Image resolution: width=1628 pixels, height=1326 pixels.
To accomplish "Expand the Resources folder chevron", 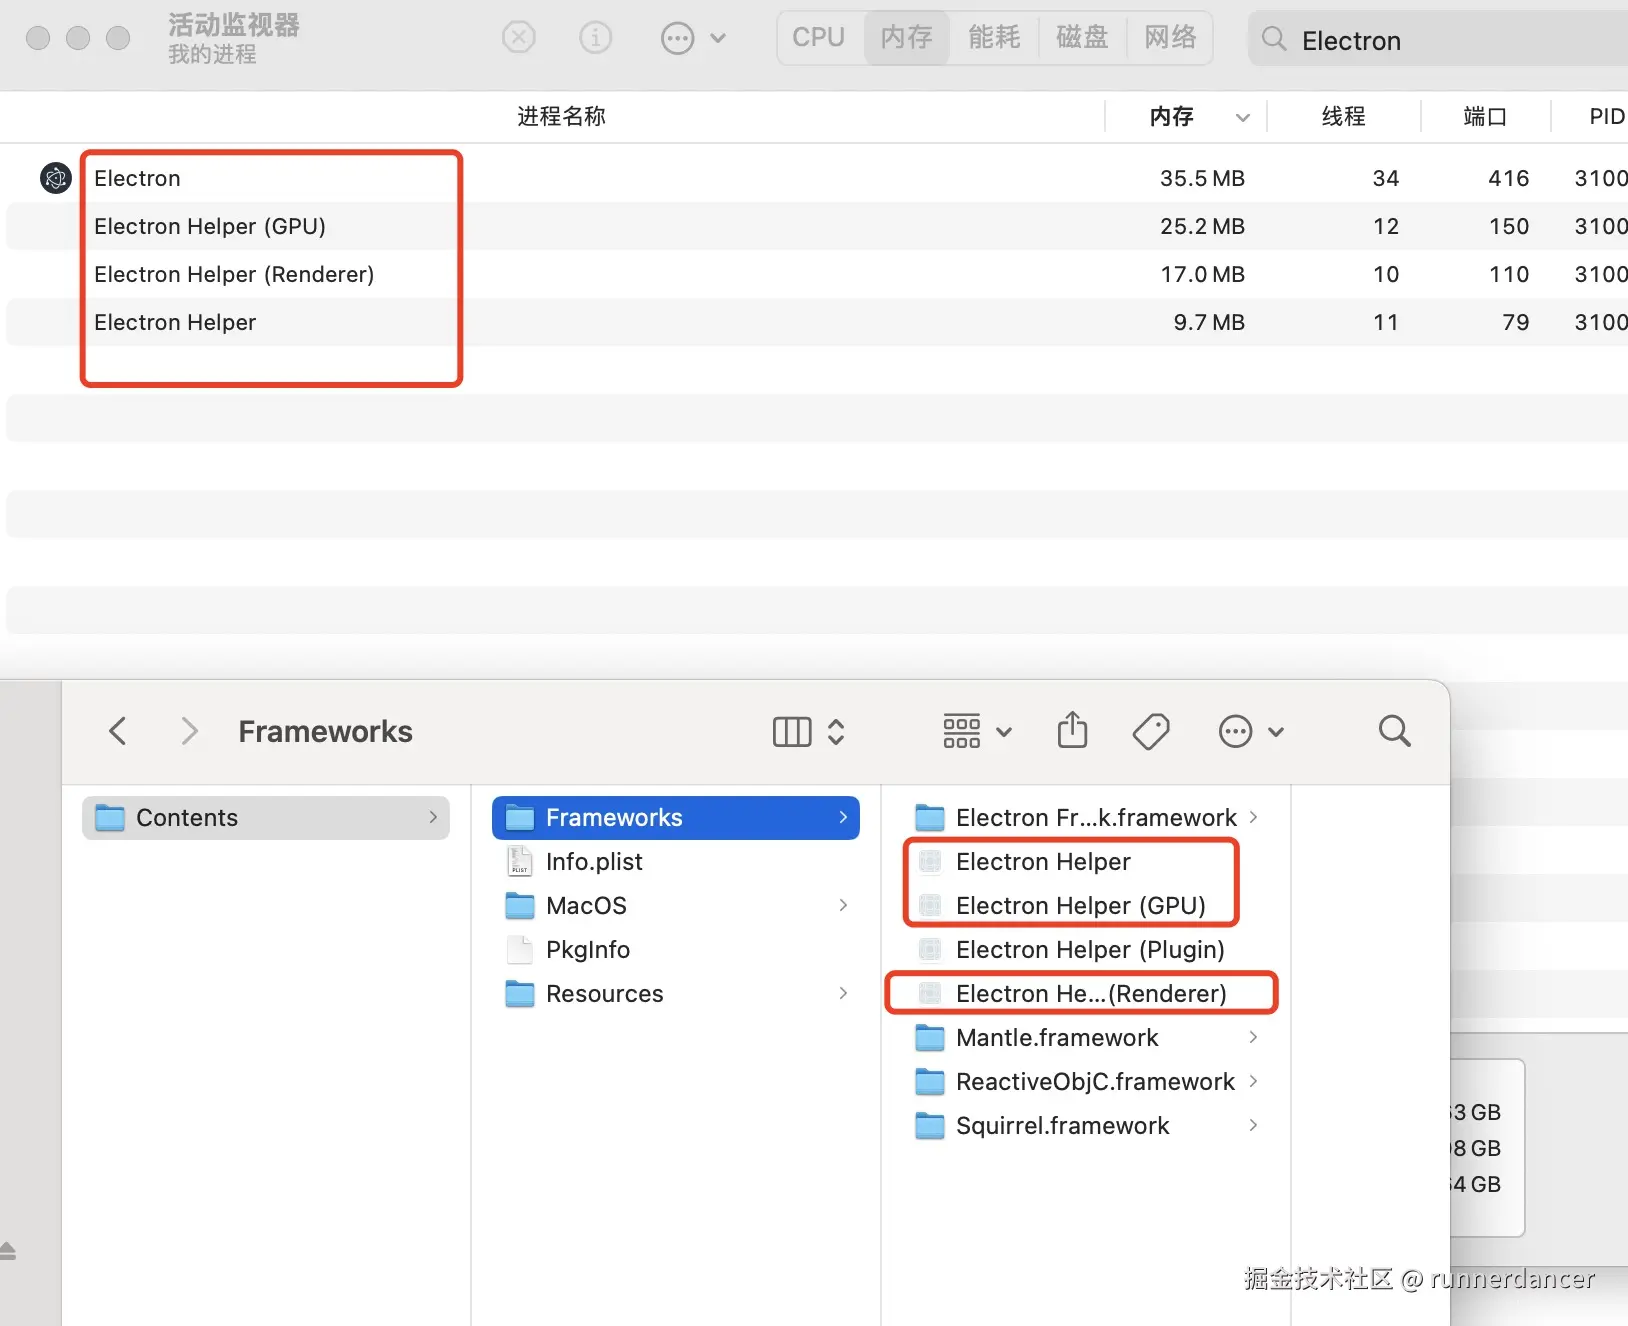I will point(843,993).
